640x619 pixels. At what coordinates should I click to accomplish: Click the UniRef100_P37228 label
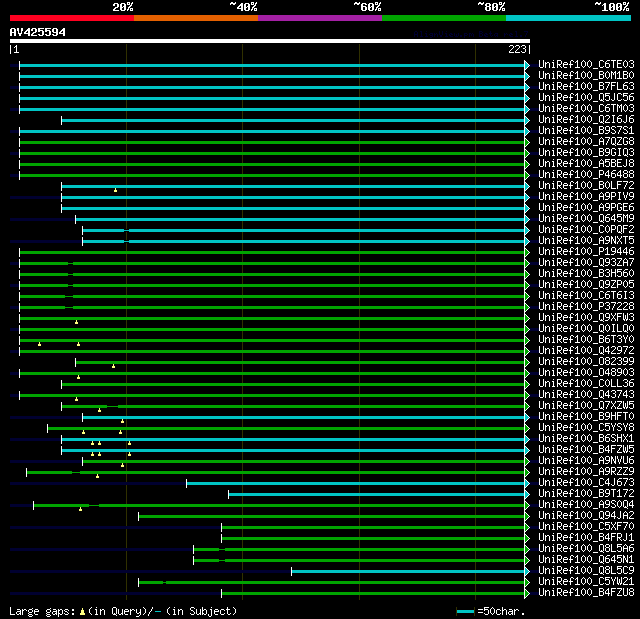coord(586,307)
